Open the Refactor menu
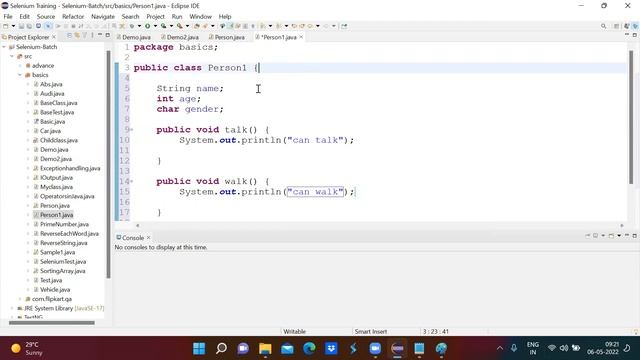The width and height of the screenshot is (640, 360). 73,16
